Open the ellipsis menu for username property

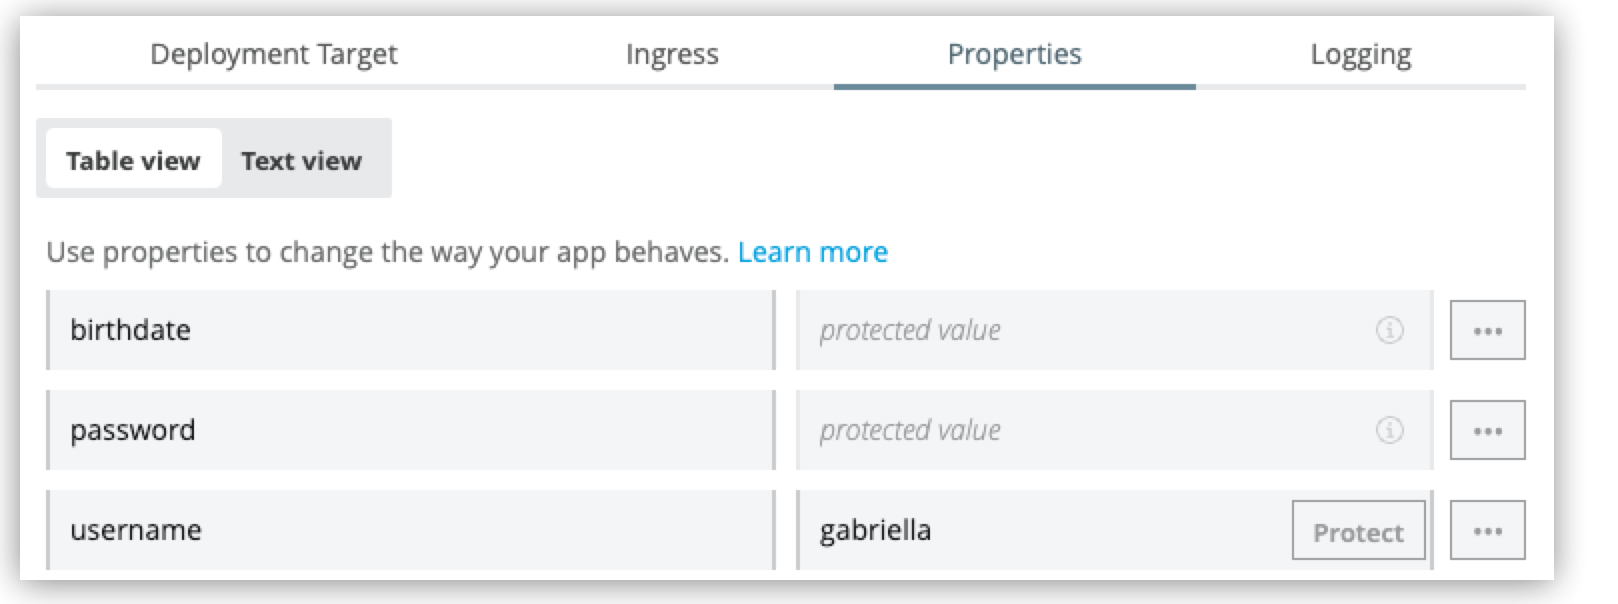tap(1487, 530)
